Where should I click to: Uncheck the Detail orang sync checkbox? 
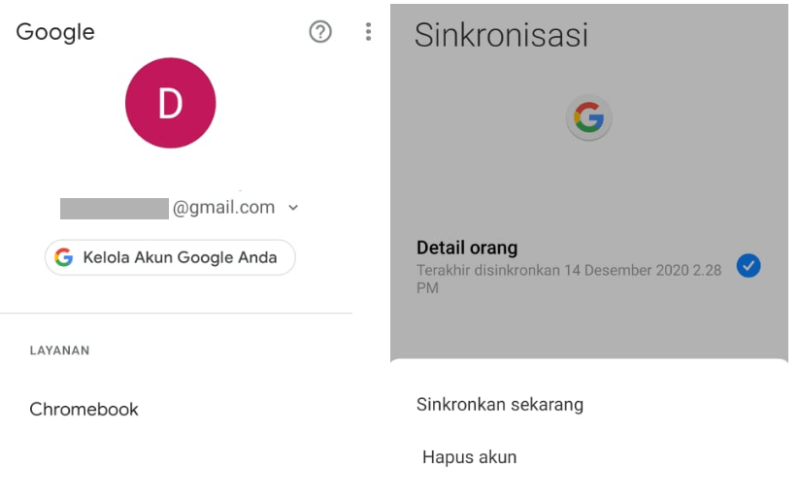[x=748, y=266]
